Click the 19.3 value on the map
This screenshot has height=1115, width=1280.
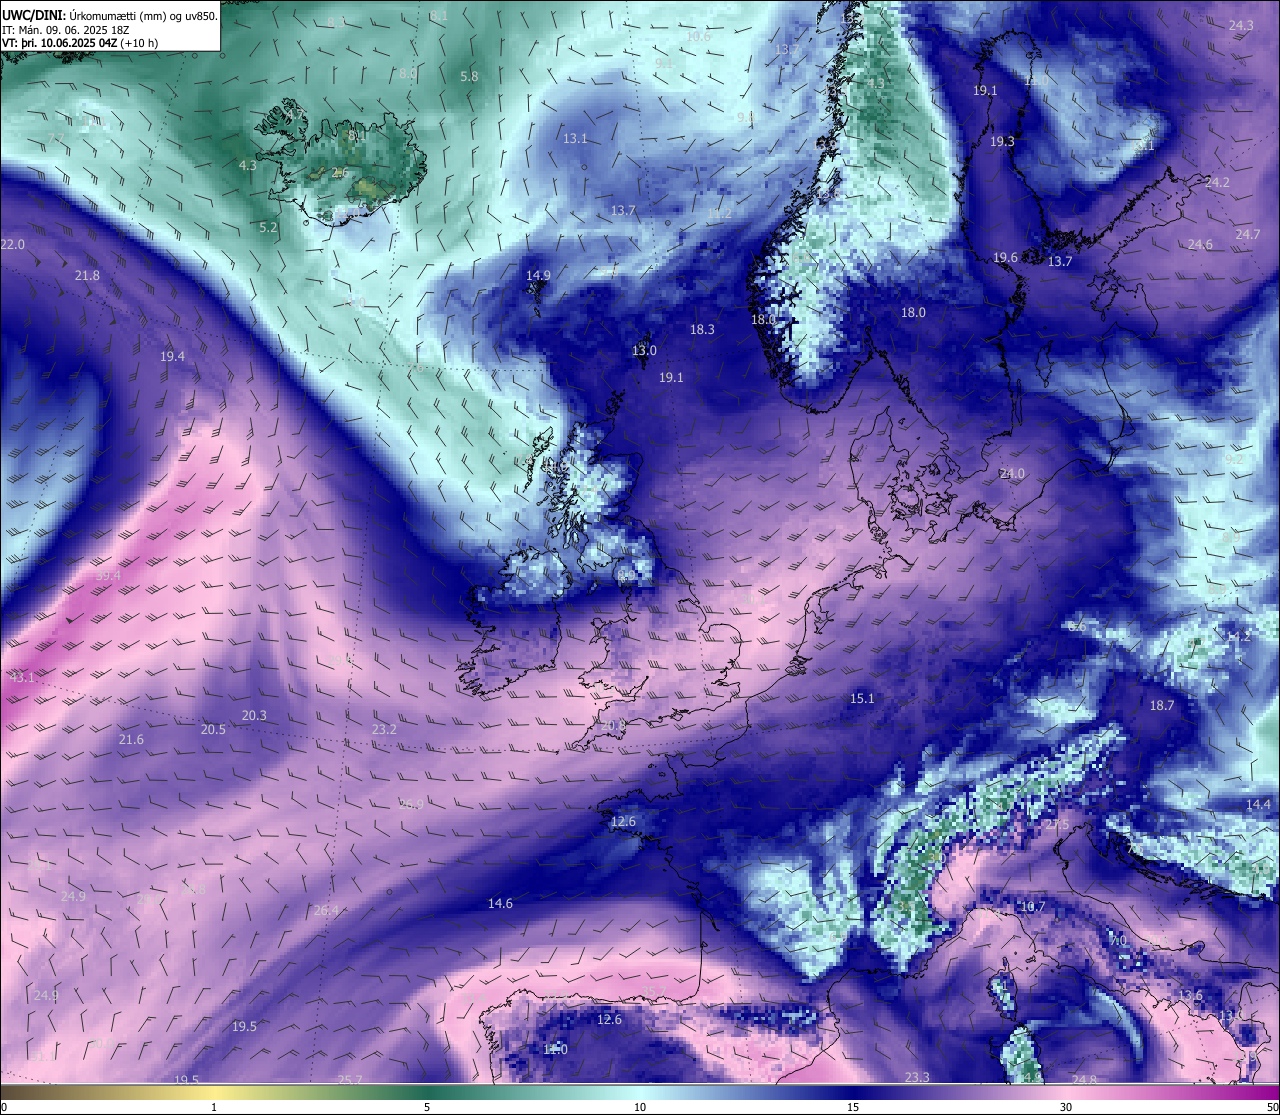tap(1002, 141)
